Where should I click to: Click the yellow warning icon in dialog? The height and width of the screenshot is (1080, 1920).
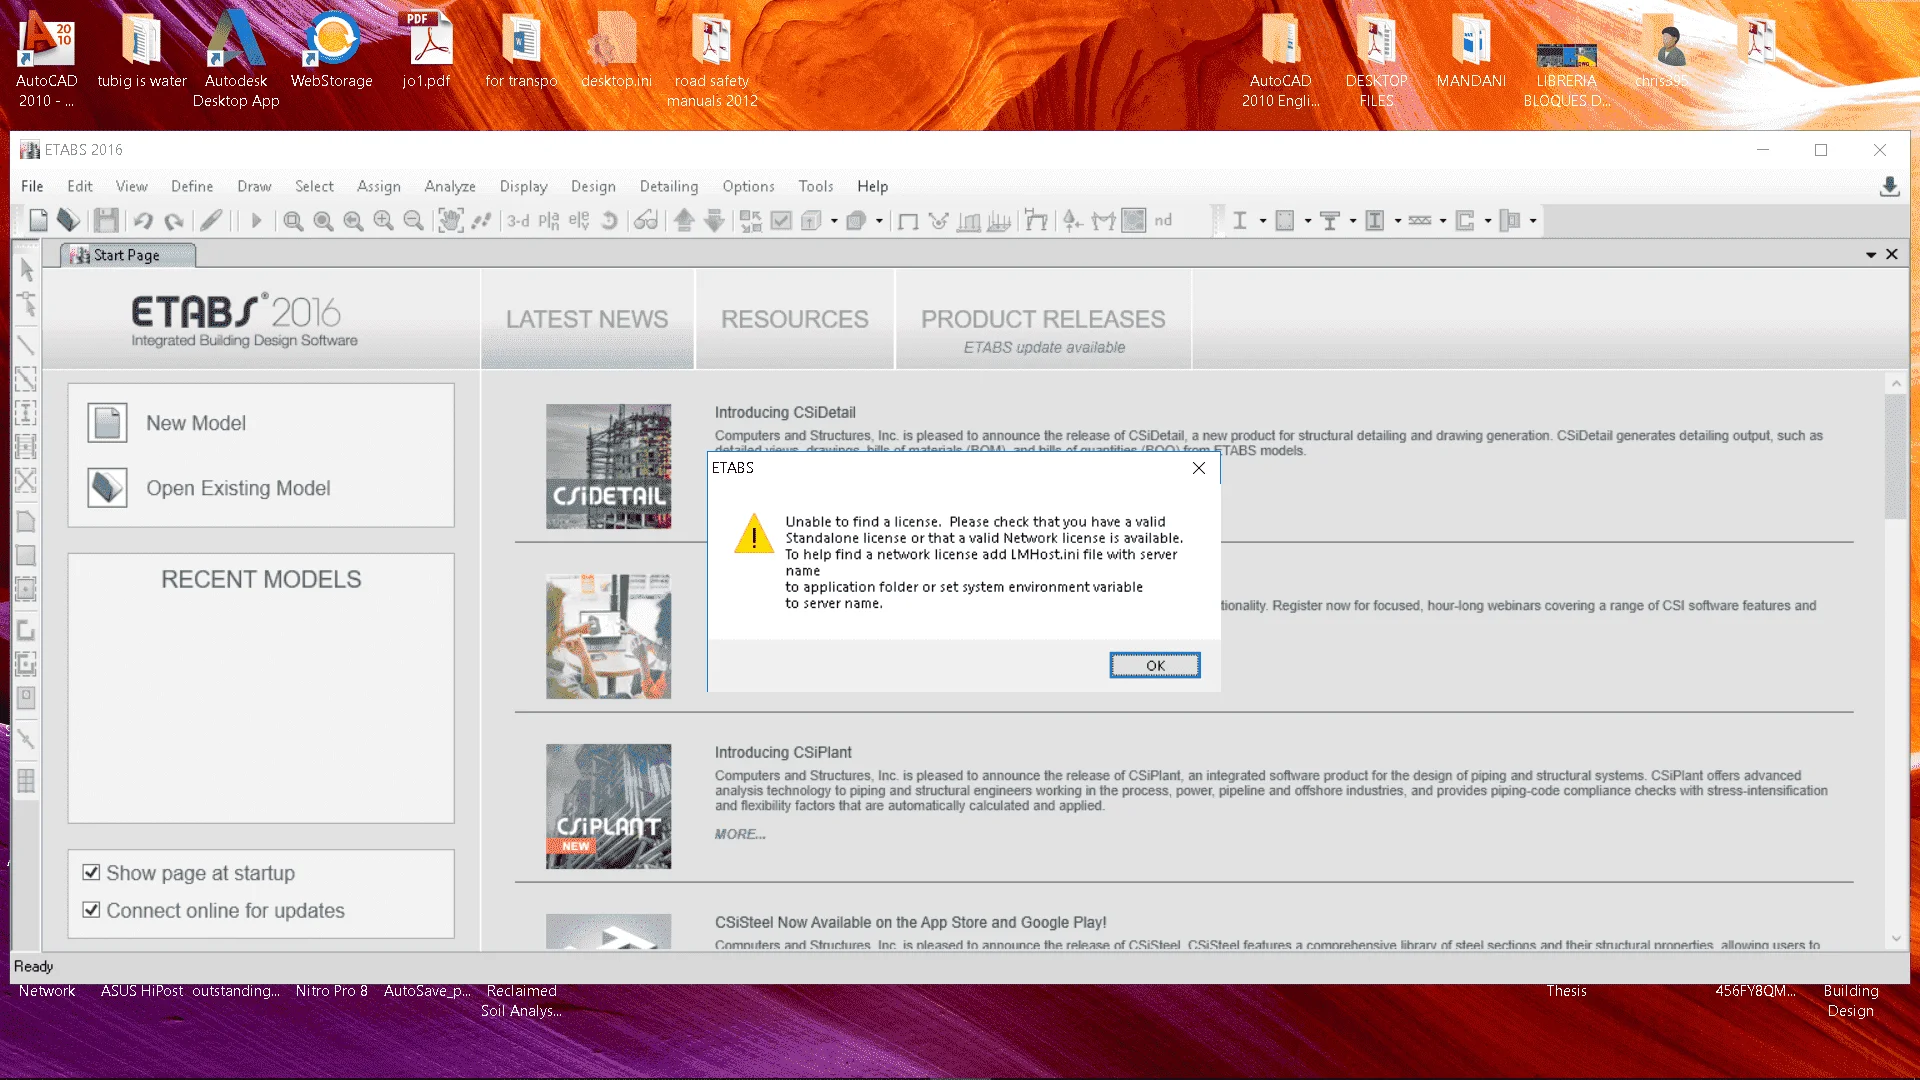754,533
